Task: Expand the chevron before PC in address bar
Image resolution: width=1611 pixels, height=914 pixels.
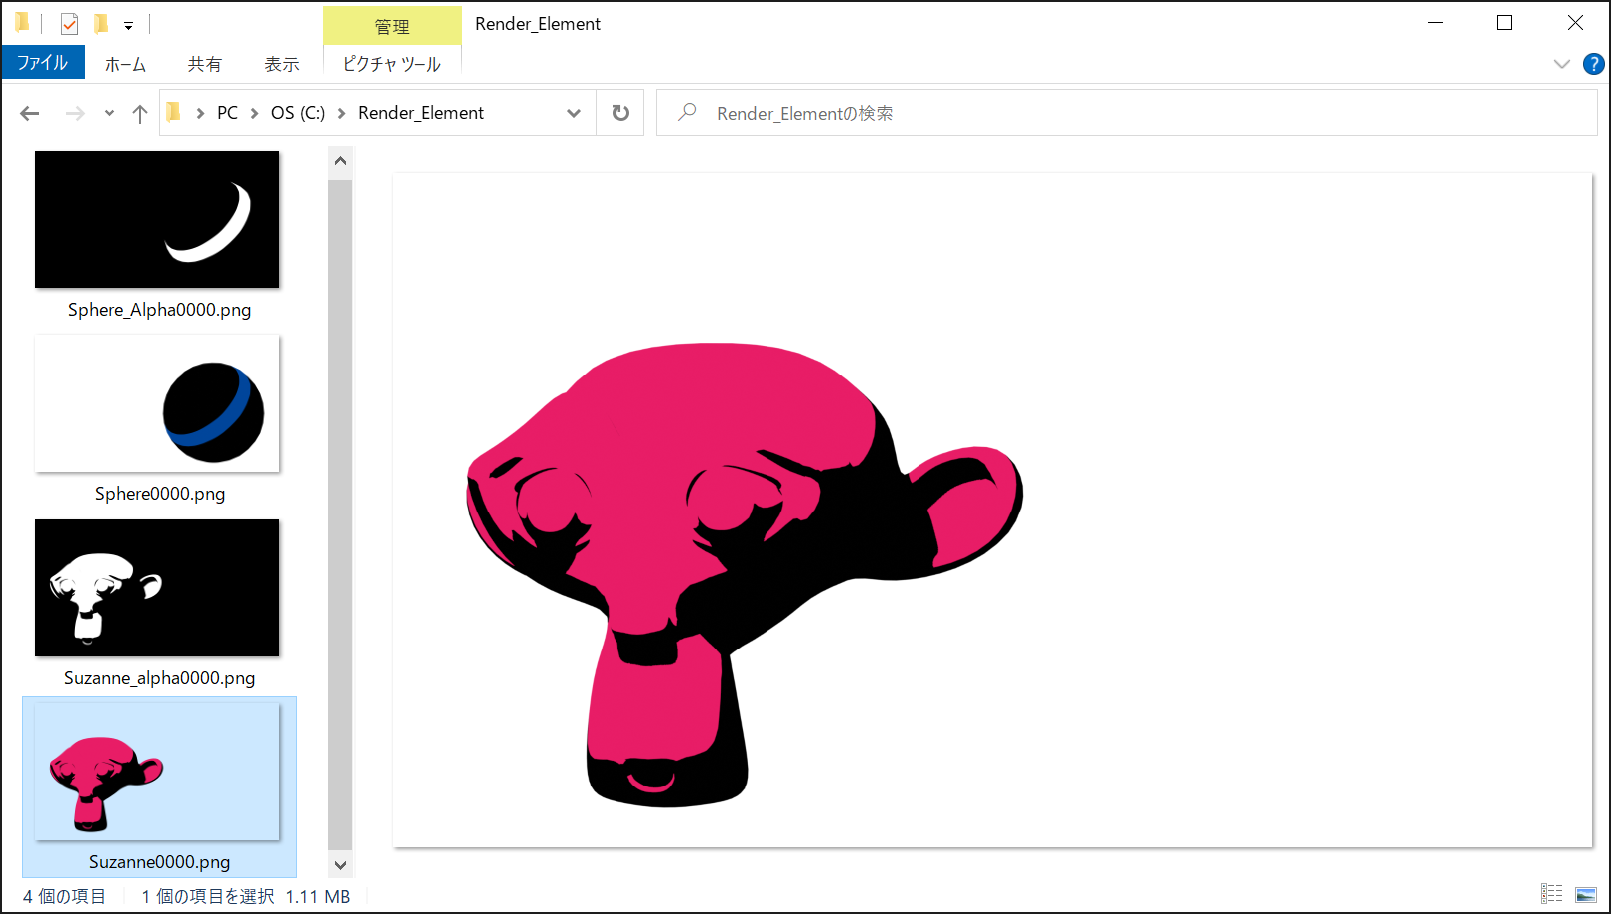Action: 200,113
